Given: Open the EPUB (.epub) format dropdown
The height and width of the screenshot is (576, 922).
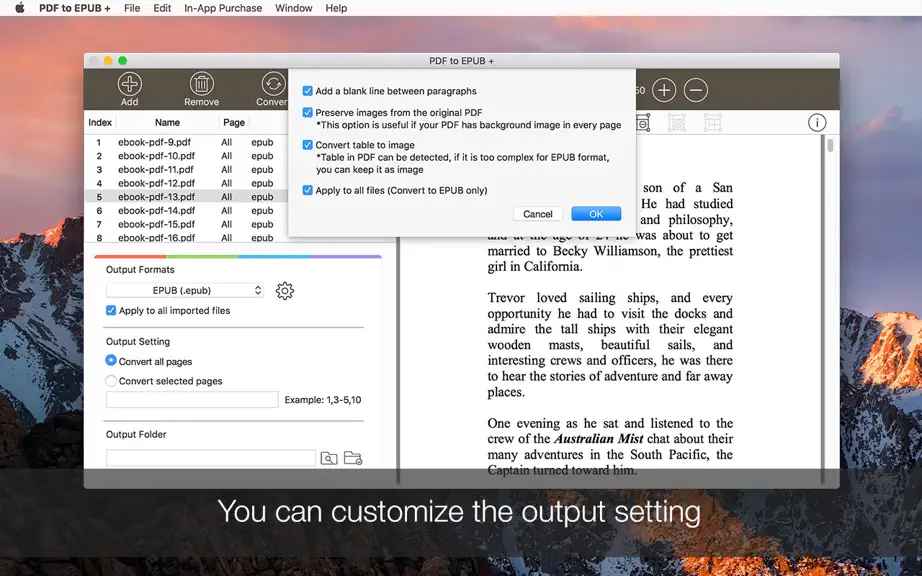Looking at the screenshot, I should (185, 290).
